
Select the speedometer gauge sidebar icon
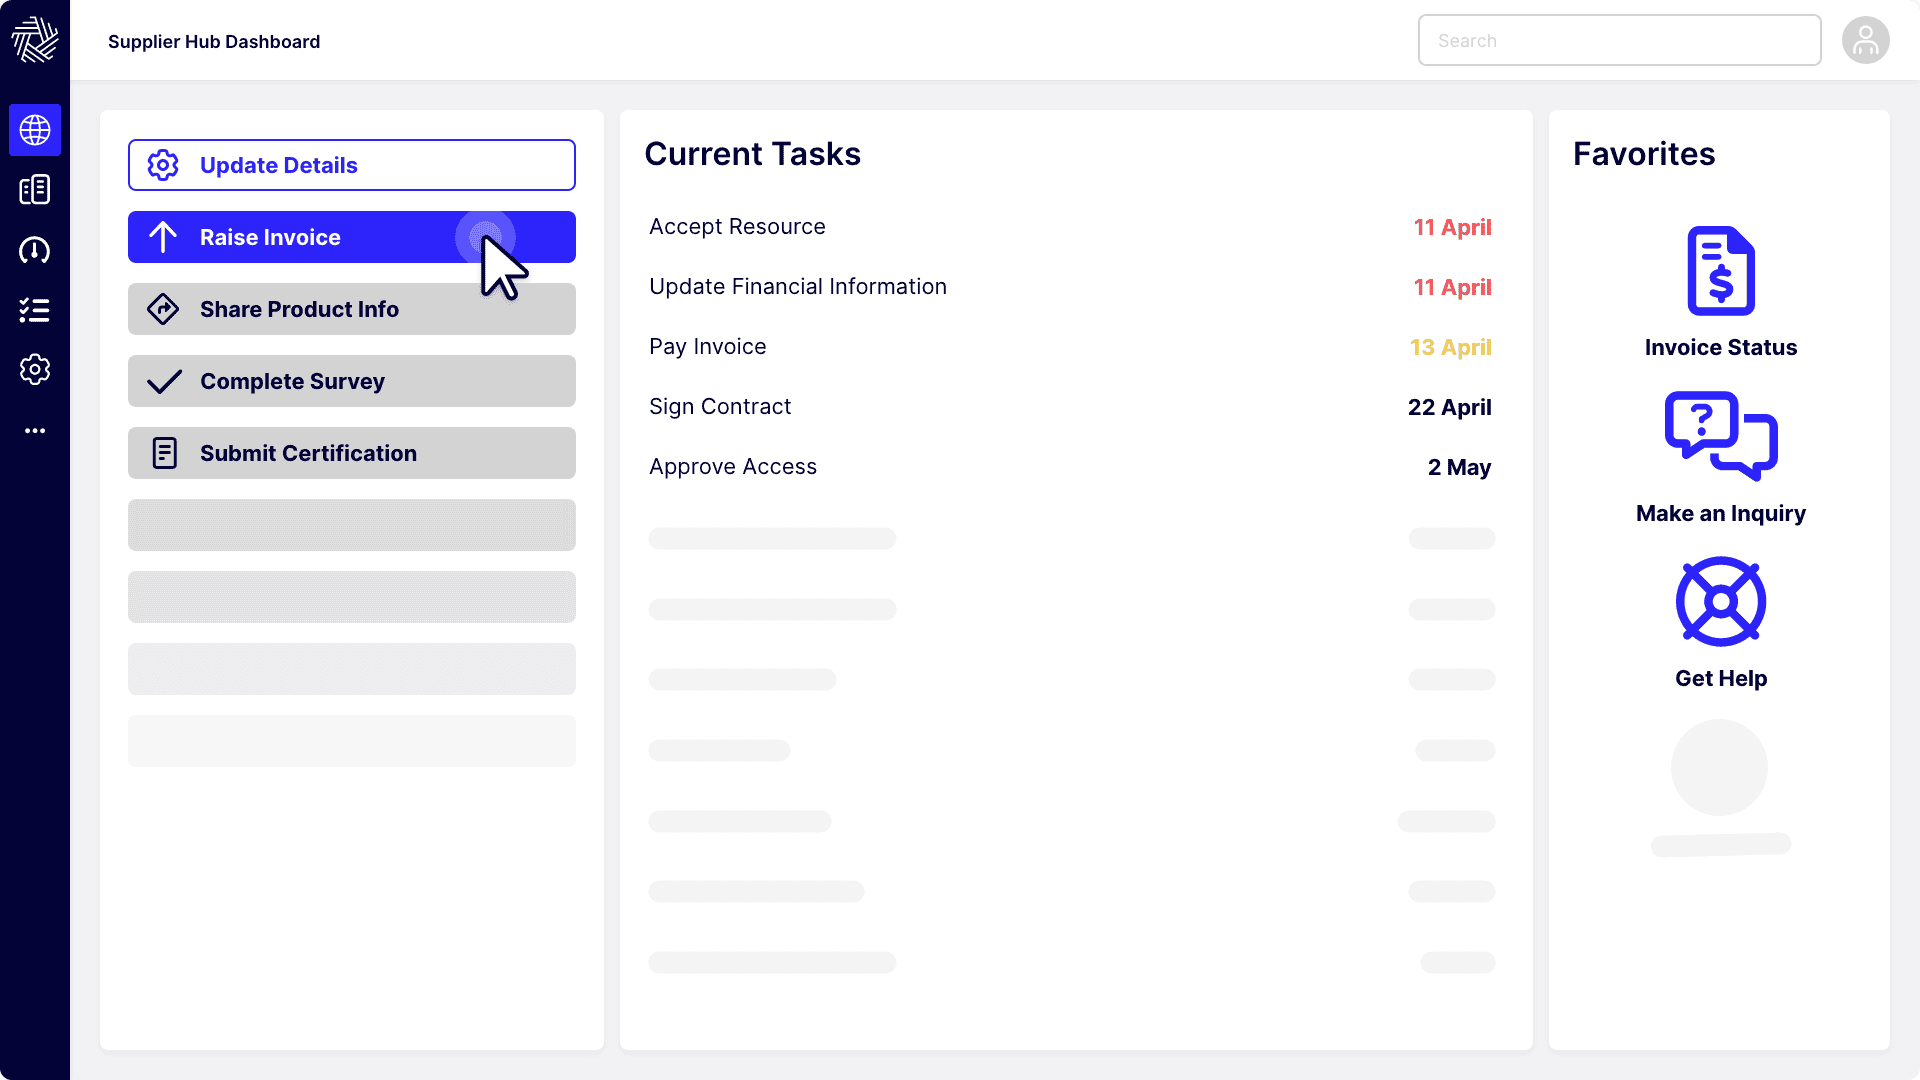point(35,250)
